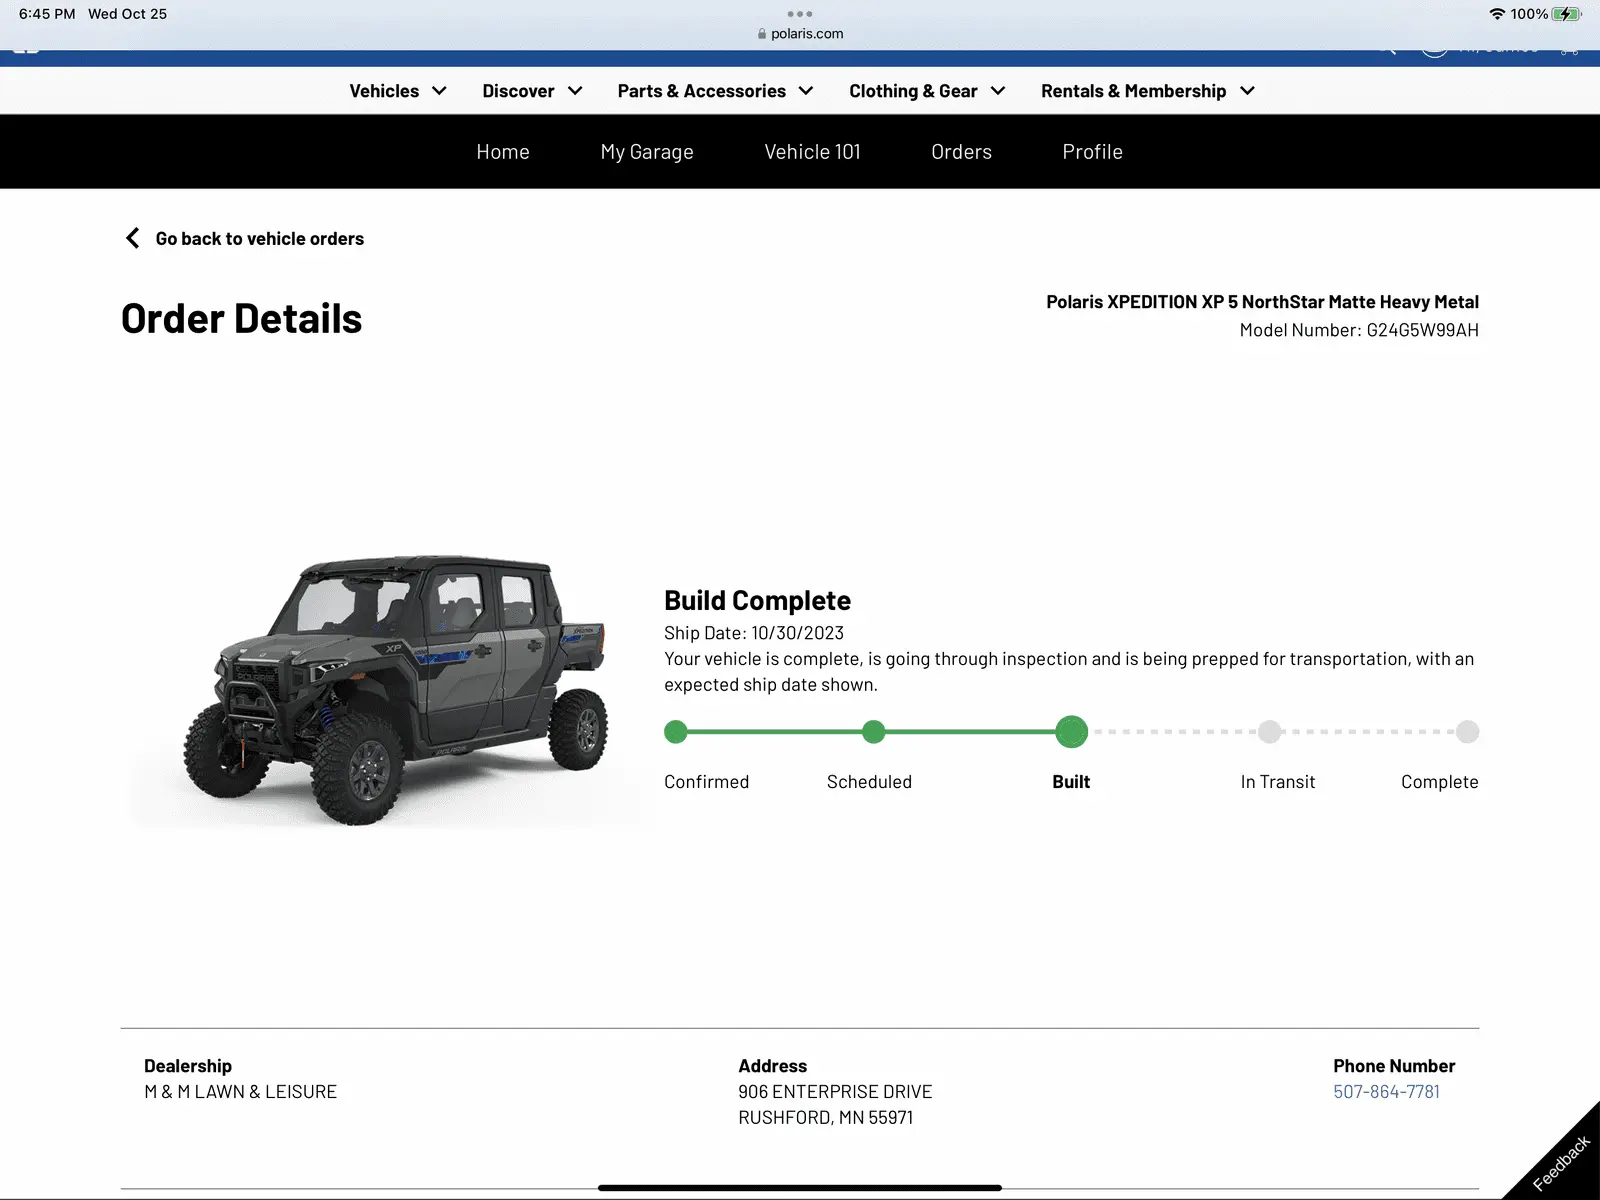Click the Dealership label
The image size is (1600, 1200).
tap(188, 1066)
